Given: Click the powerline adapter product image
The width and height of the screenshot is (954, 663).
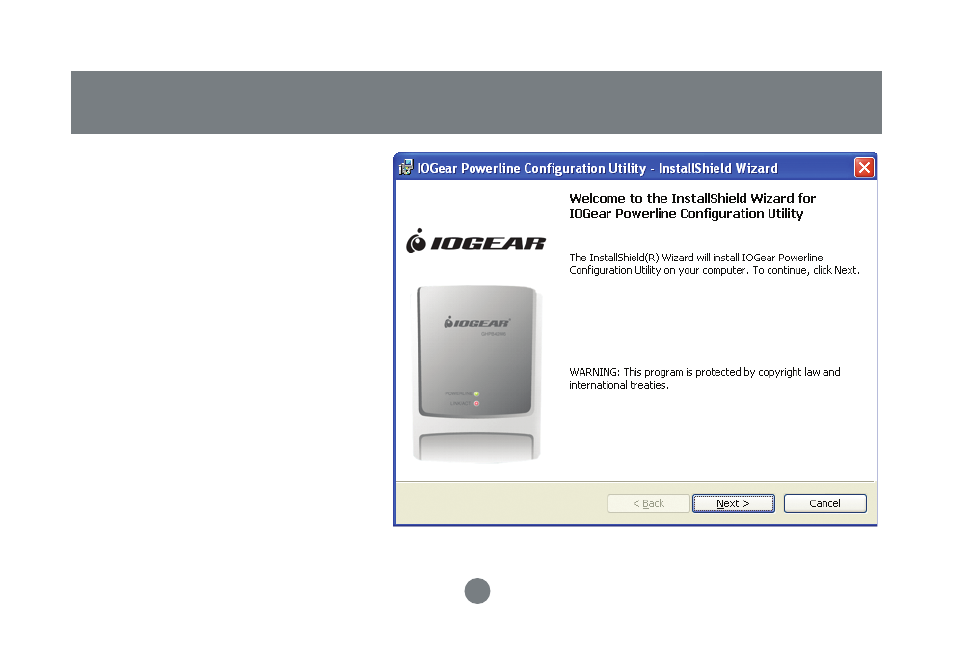Looking at the screenshot, I should point(476,374).
